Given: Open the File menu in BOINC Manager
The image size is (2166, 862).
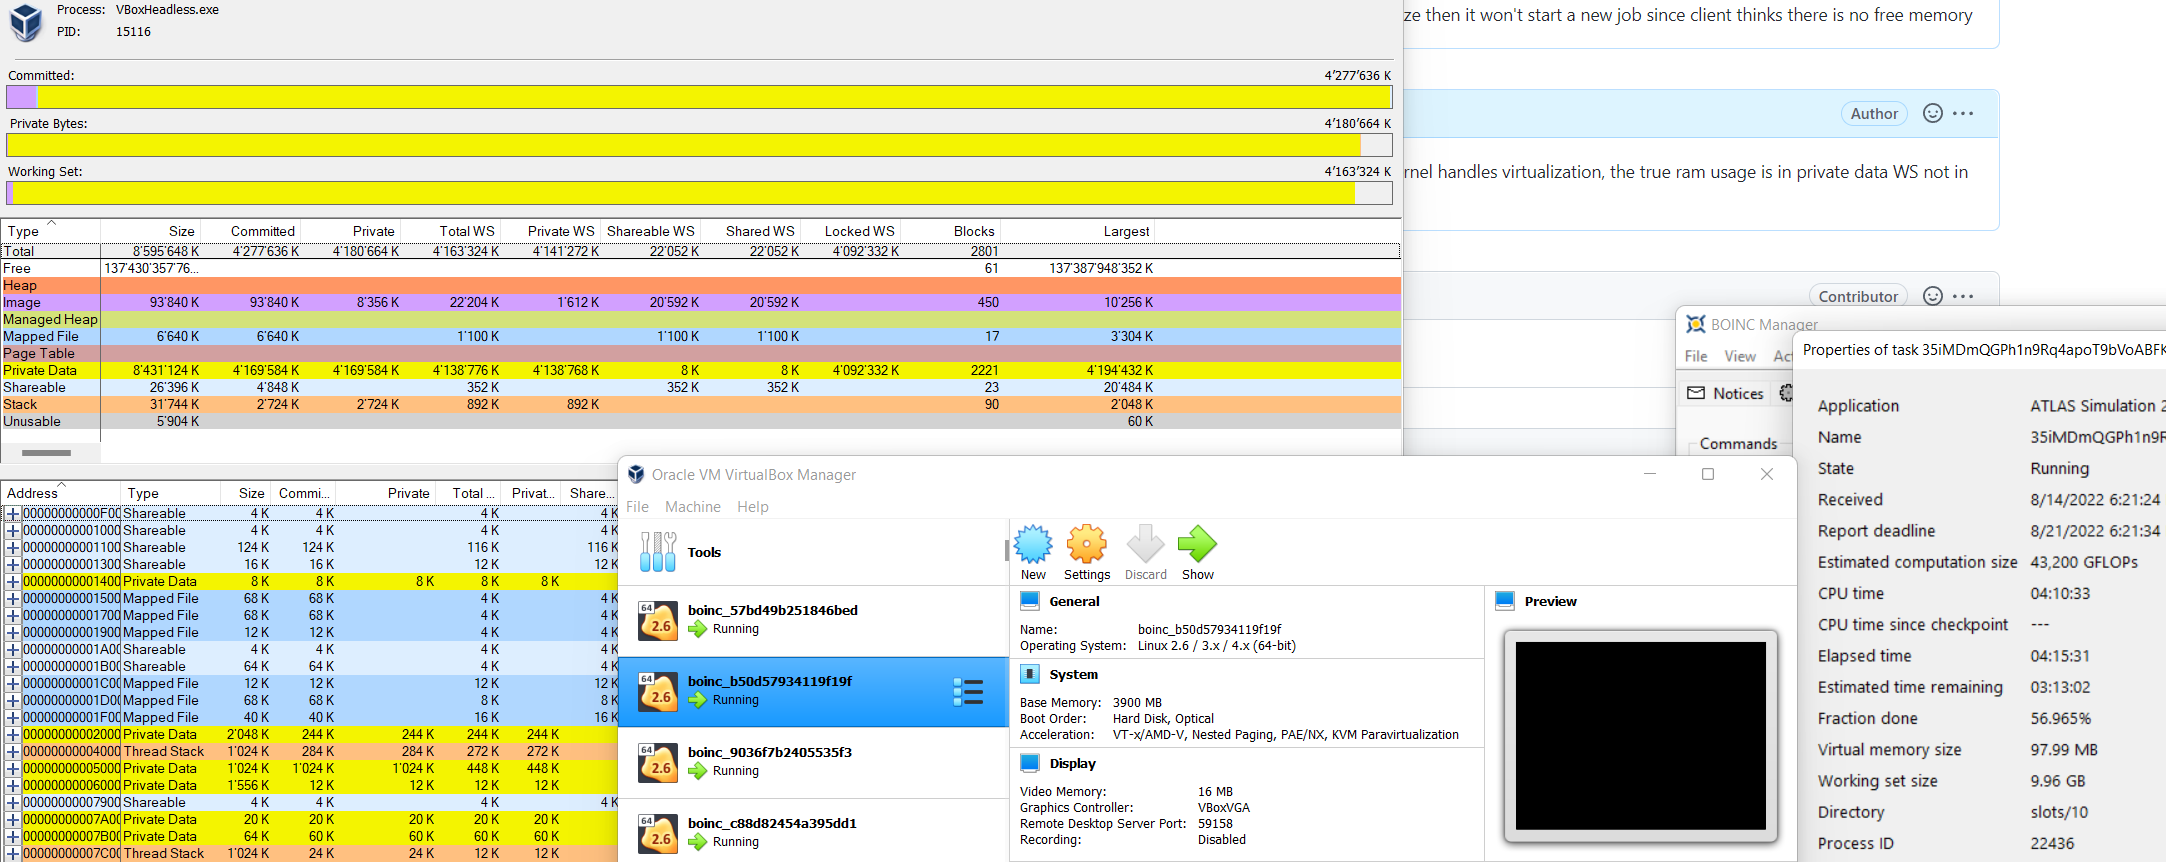Looking at the screenshot, I should coord(1696,356).
